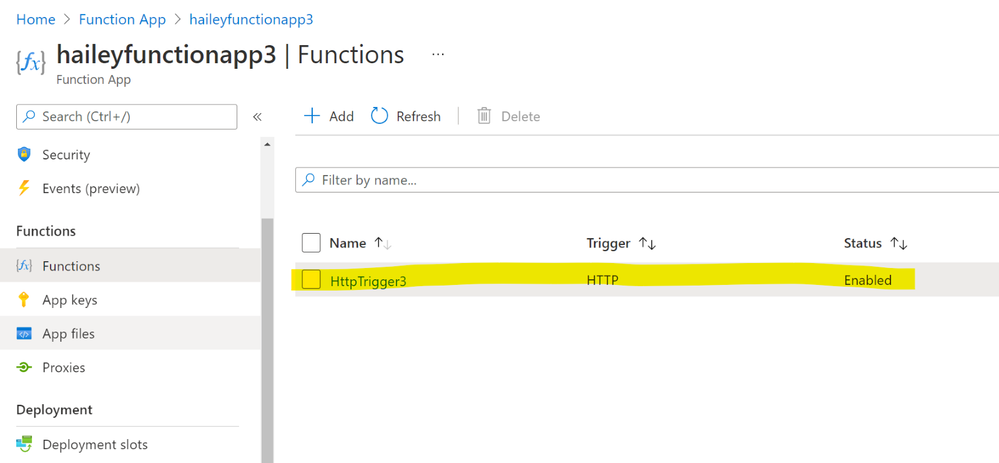Sort by the Trigger column
999x463 pixels.
(x=621, y=243)
